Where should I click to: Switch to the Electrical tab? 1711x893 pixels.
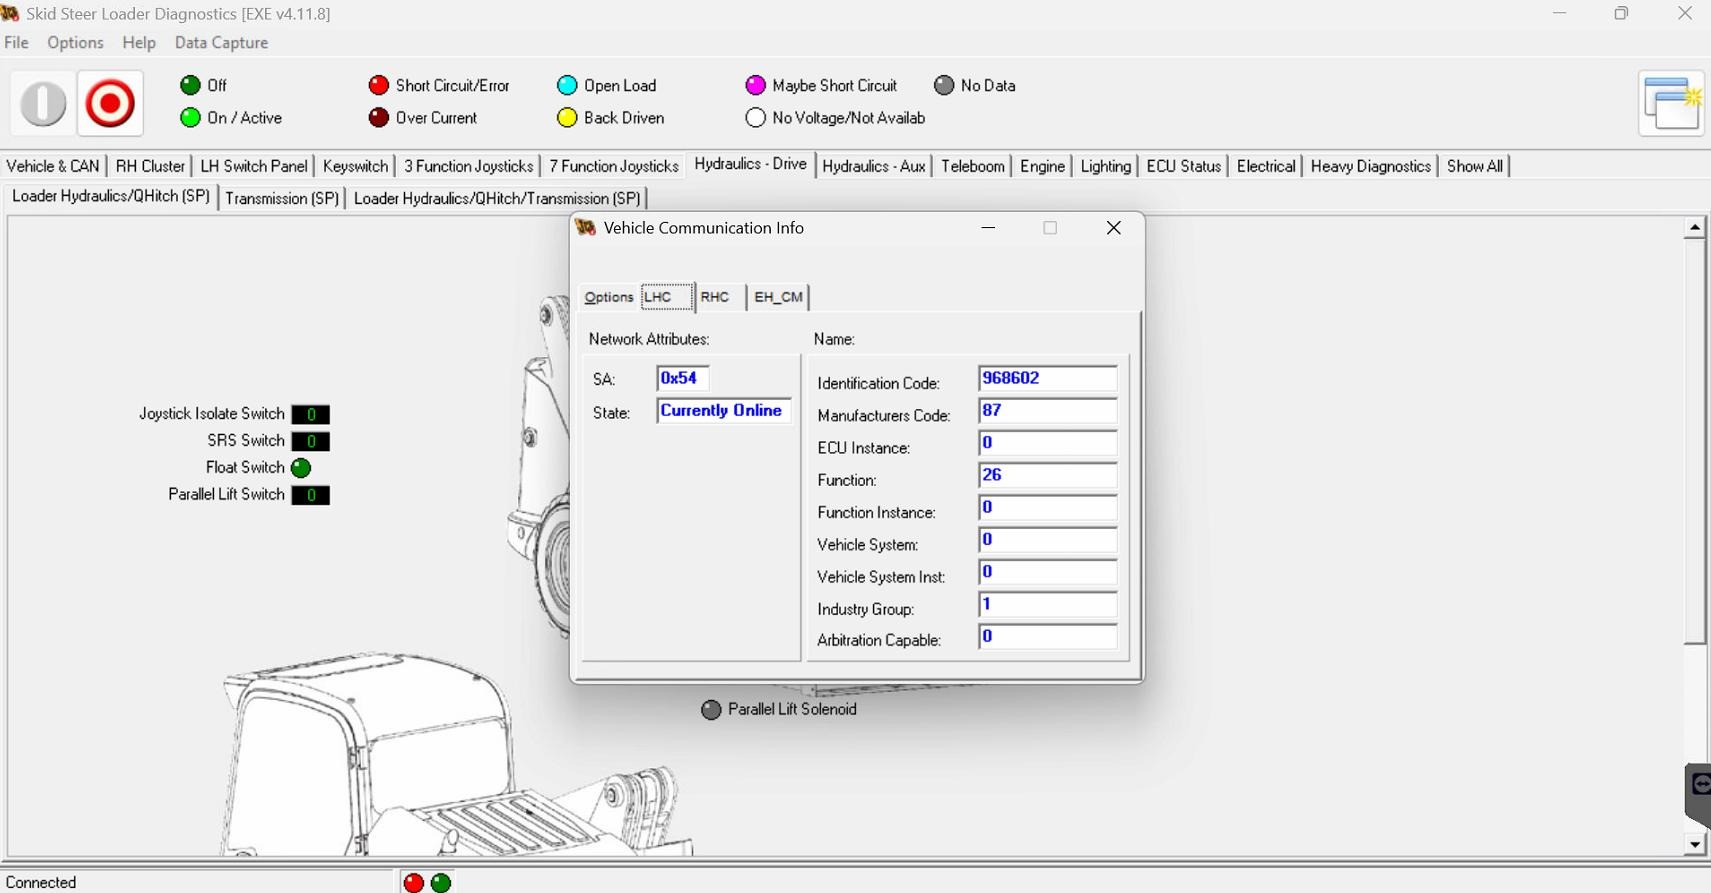point(1266,166)
